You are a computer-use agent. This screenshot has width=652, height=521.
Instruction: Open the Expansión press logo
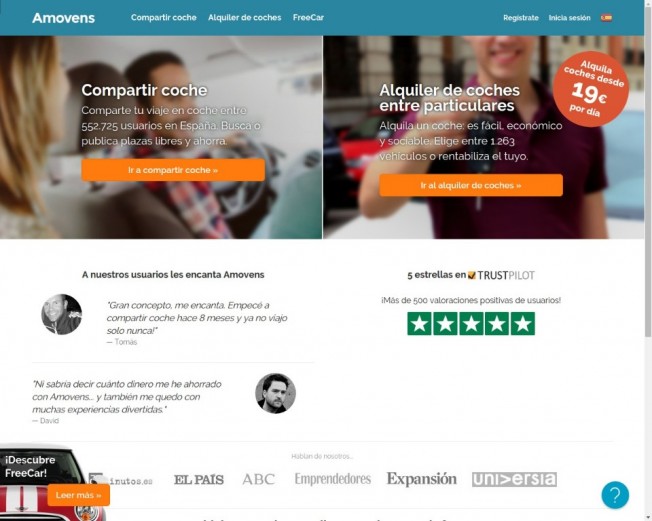pos(422,479)
